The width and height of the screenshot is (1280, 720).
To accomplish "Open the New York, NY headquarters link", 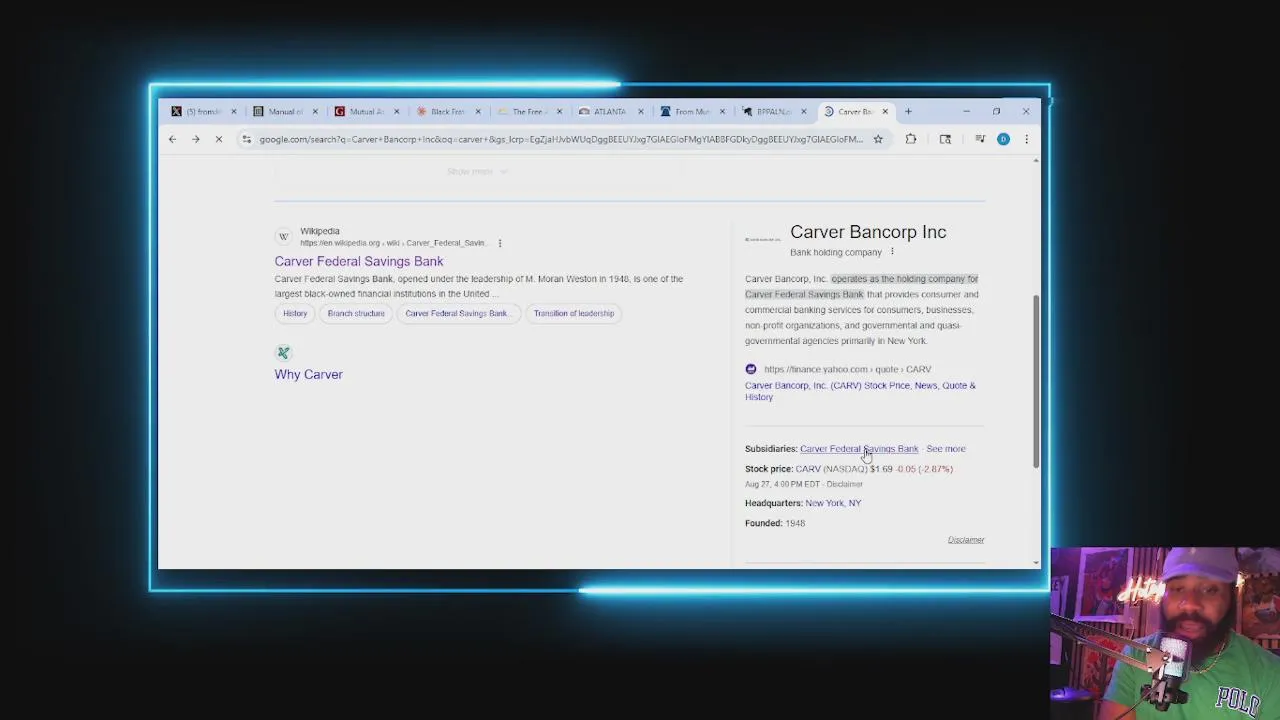I will (x=833, y=503).
